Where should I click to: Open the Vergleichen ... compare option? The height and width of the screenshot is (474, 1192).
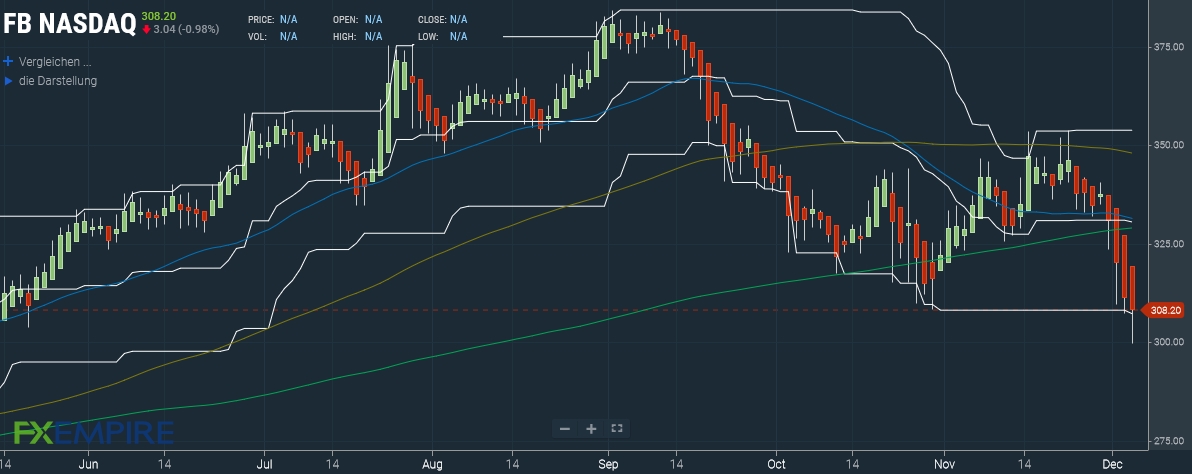click(x=55, y=62)
